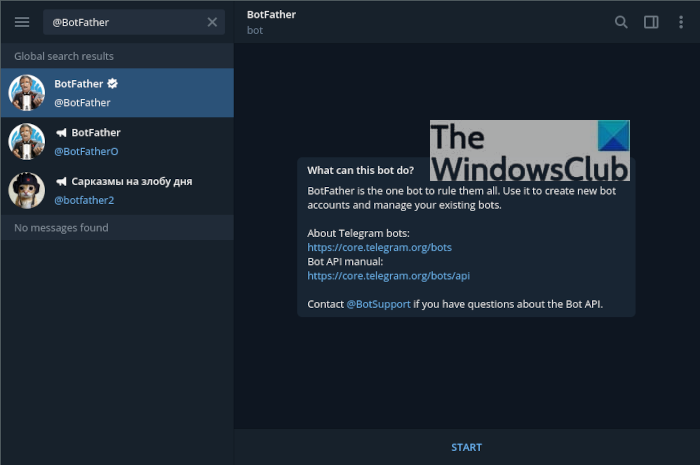The width and height of the screenshot is (700, 465).
Task: Open the @BotFatherO channel result
Action: (117, 141)
